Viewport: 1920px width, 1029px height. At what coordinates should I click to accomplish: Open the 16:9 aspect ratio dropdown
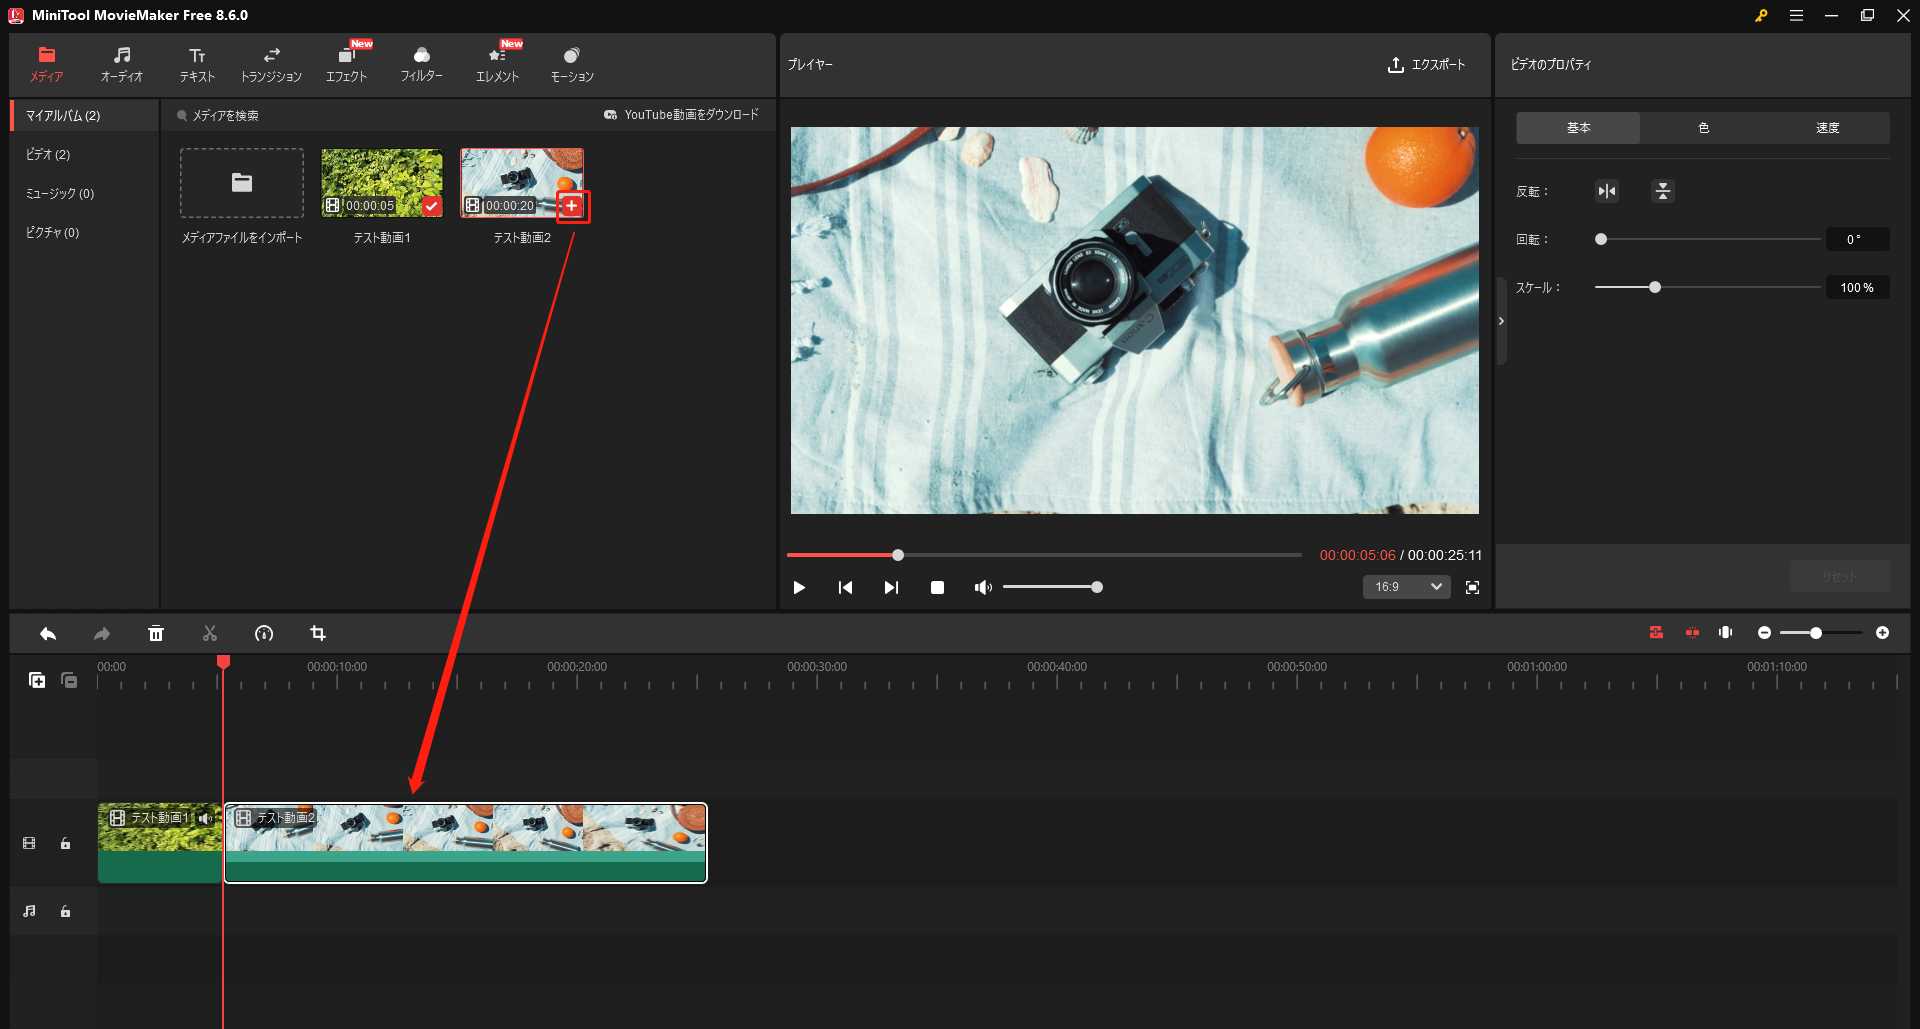click(x=1405, y=587)
